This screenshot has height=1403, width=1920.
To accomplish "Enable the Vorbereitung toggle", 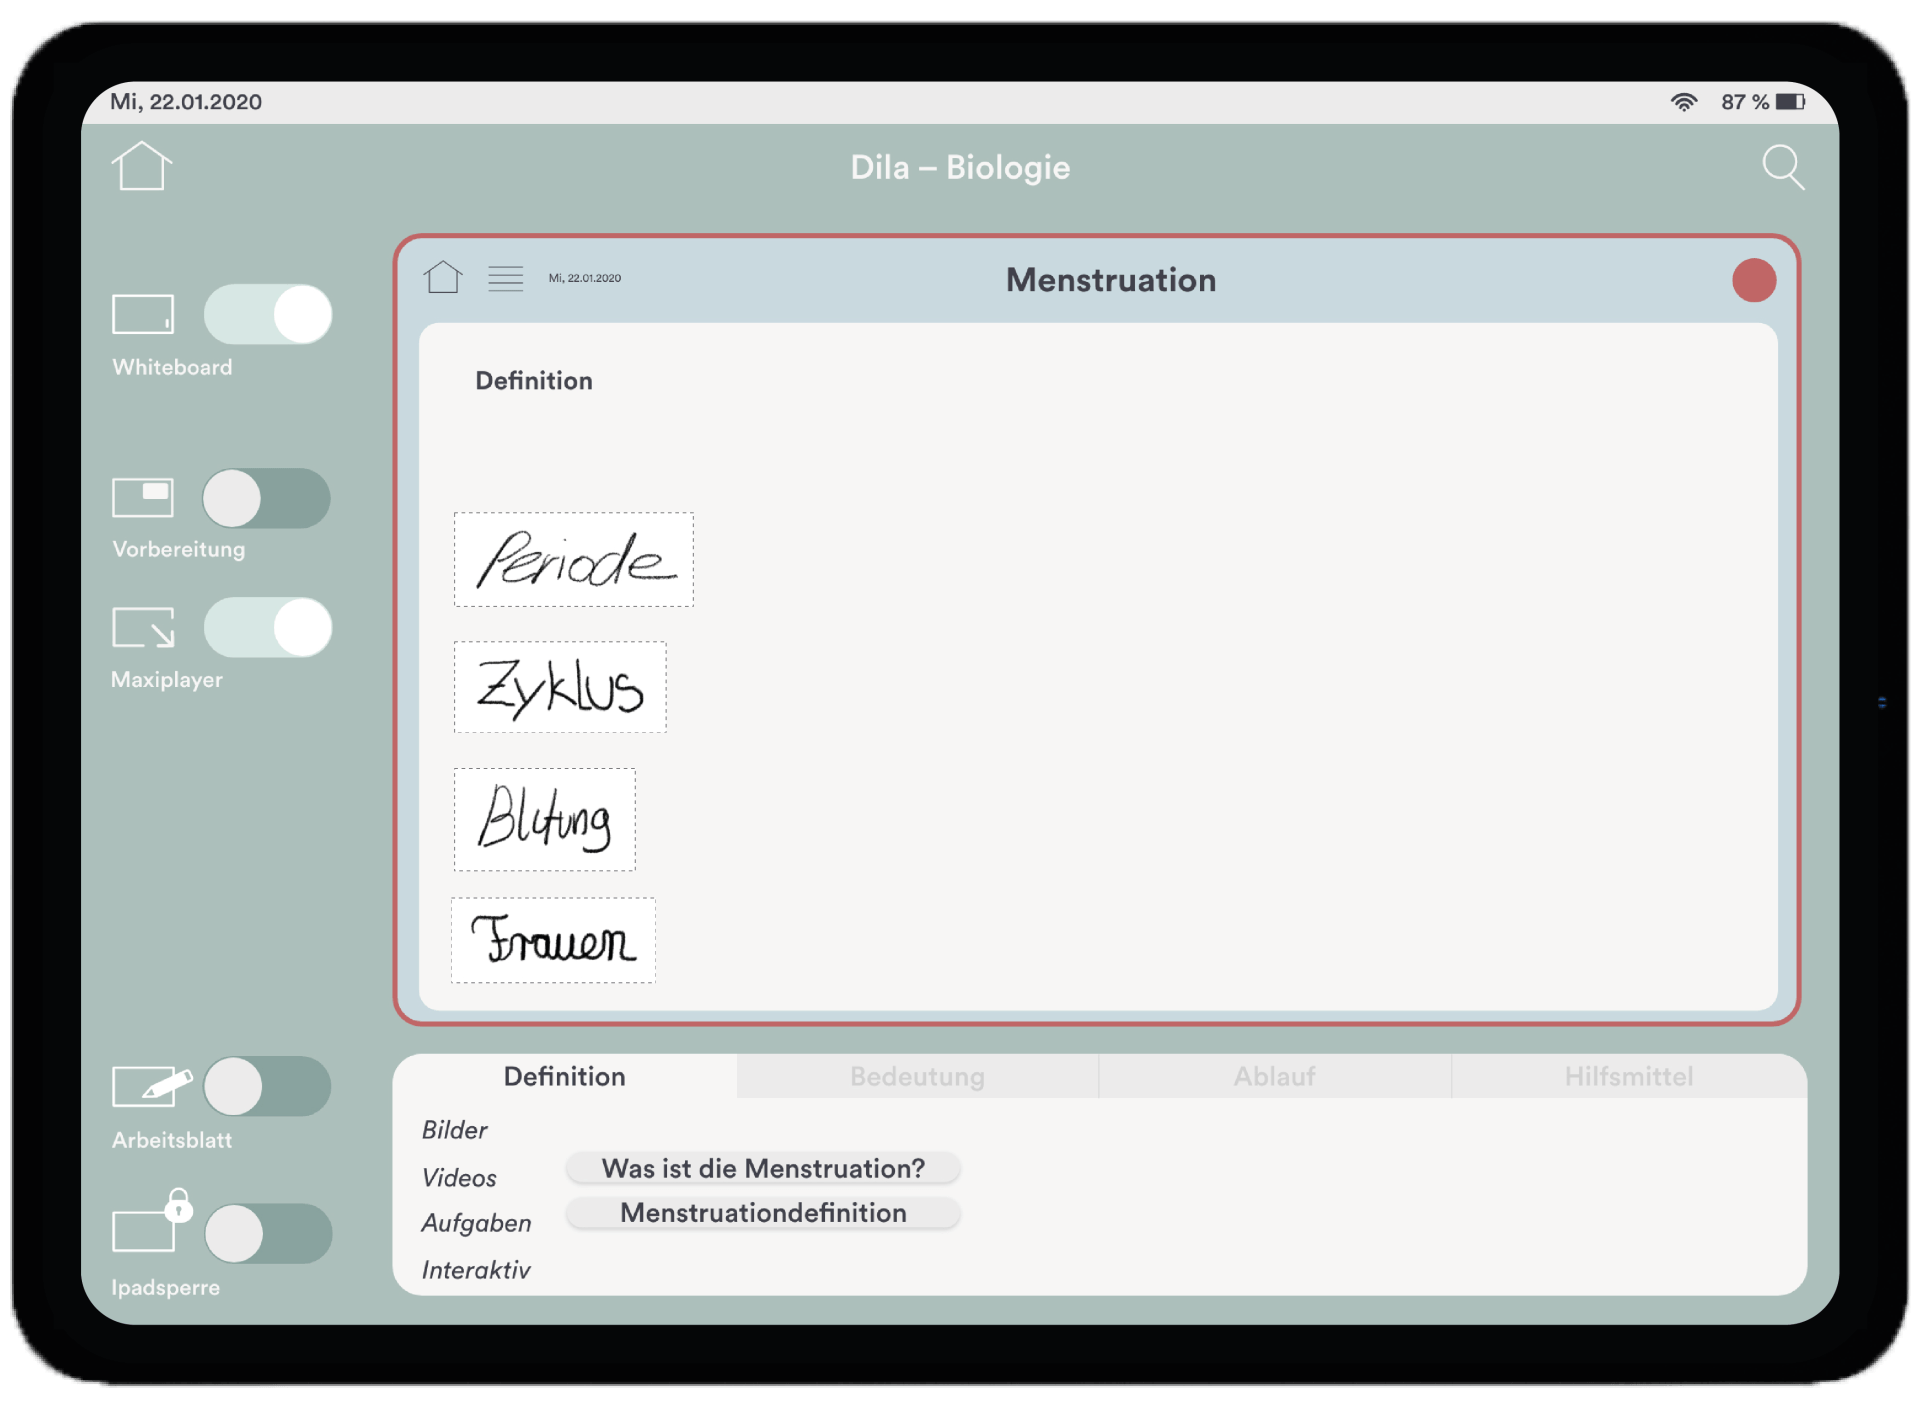I will [x=266, y=498].
